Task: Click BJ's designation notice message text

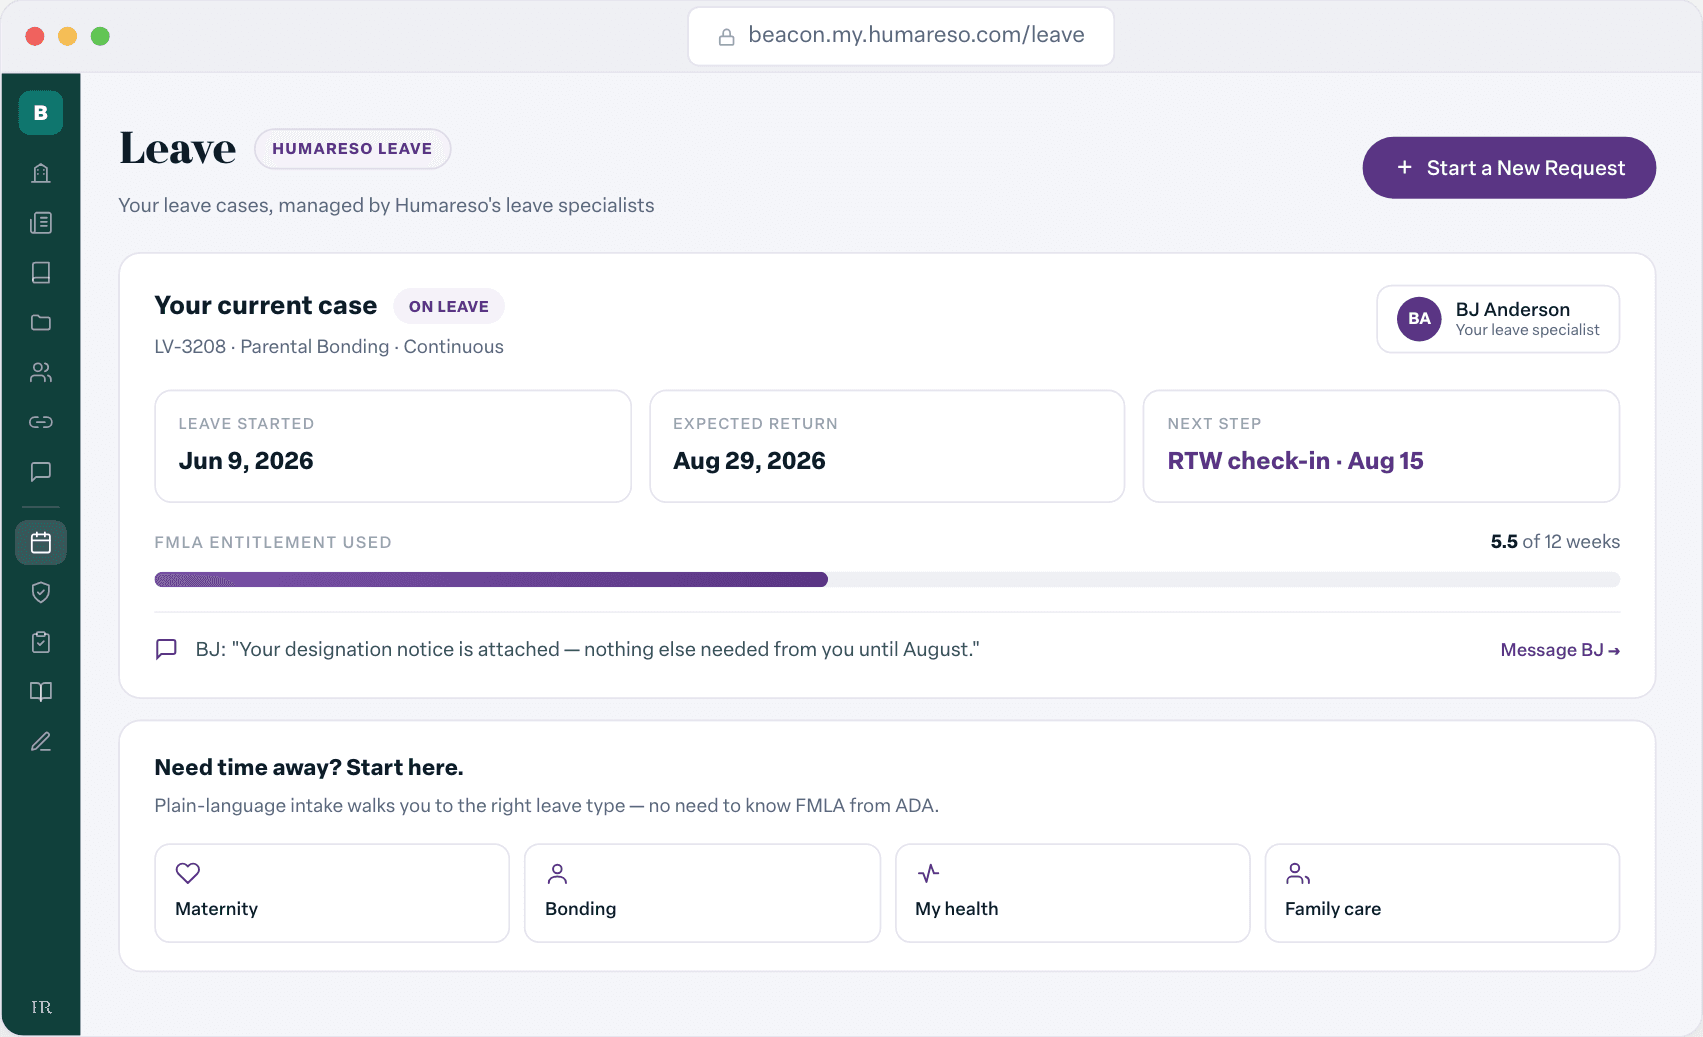Action: (587, 650)
